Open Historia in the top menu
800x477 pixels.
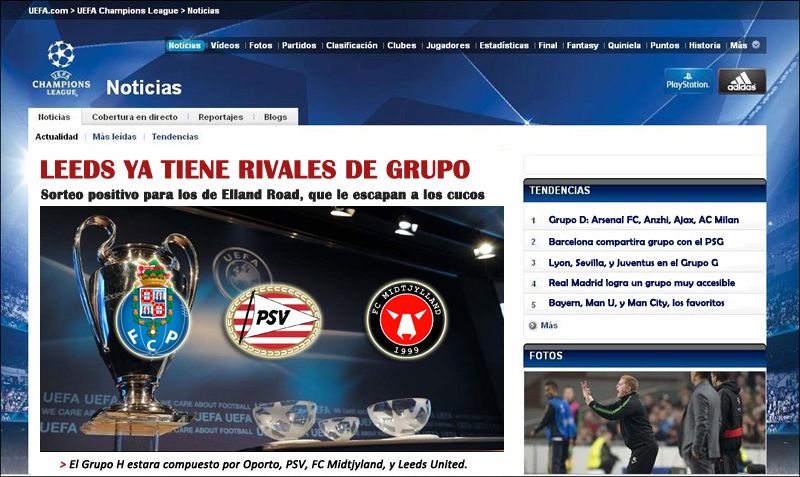[x=705, y=45]
